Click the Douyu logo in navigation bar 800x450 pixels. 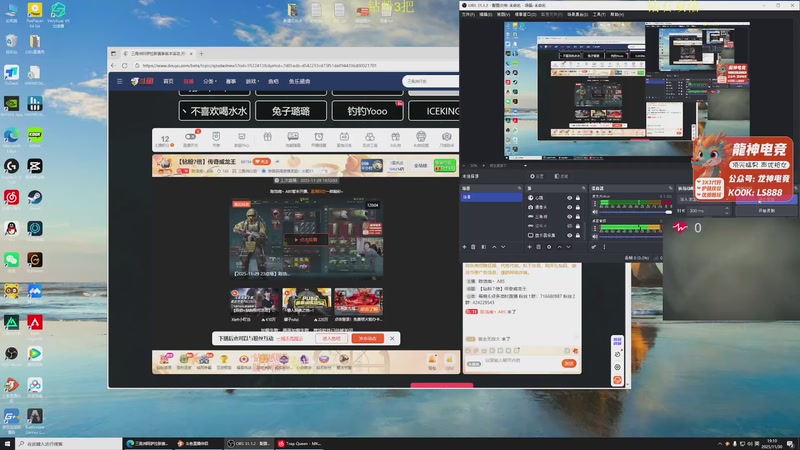coord(142,81)
